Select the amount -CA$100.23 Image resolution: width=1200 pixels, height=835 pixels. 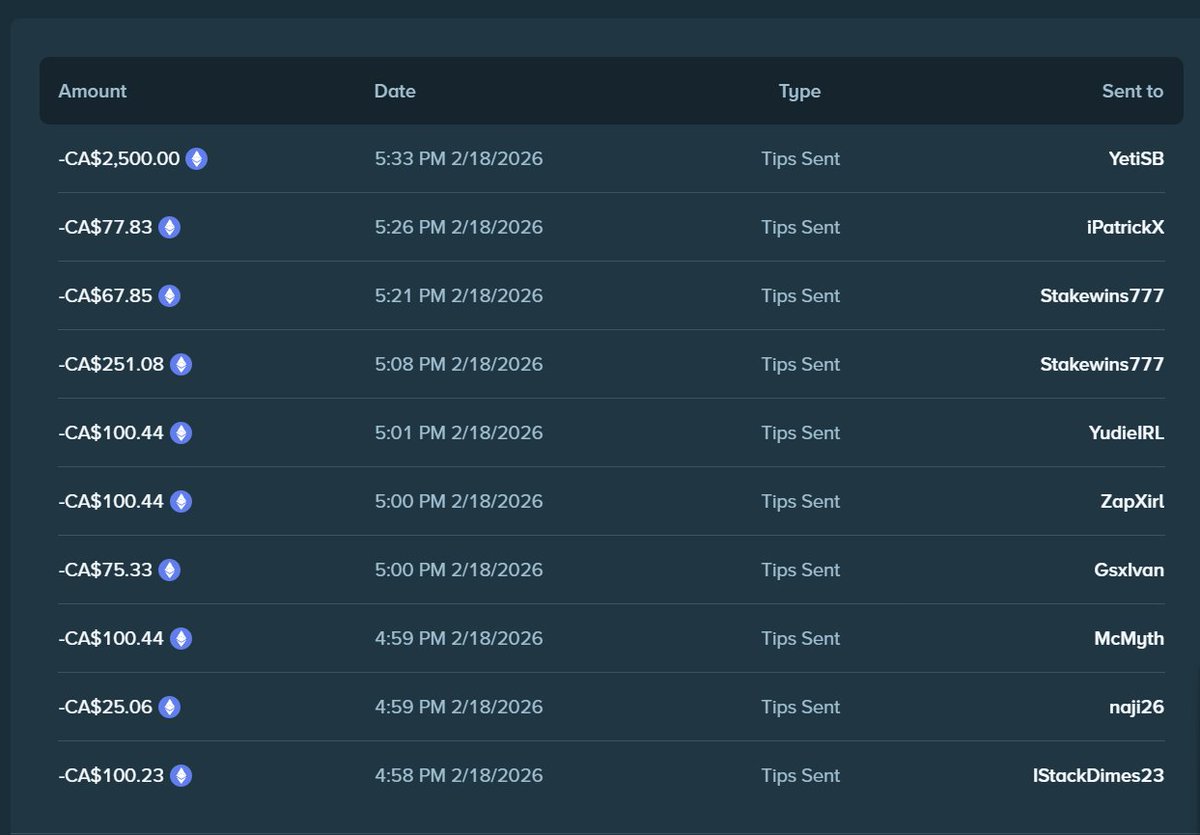pos(111,775)
